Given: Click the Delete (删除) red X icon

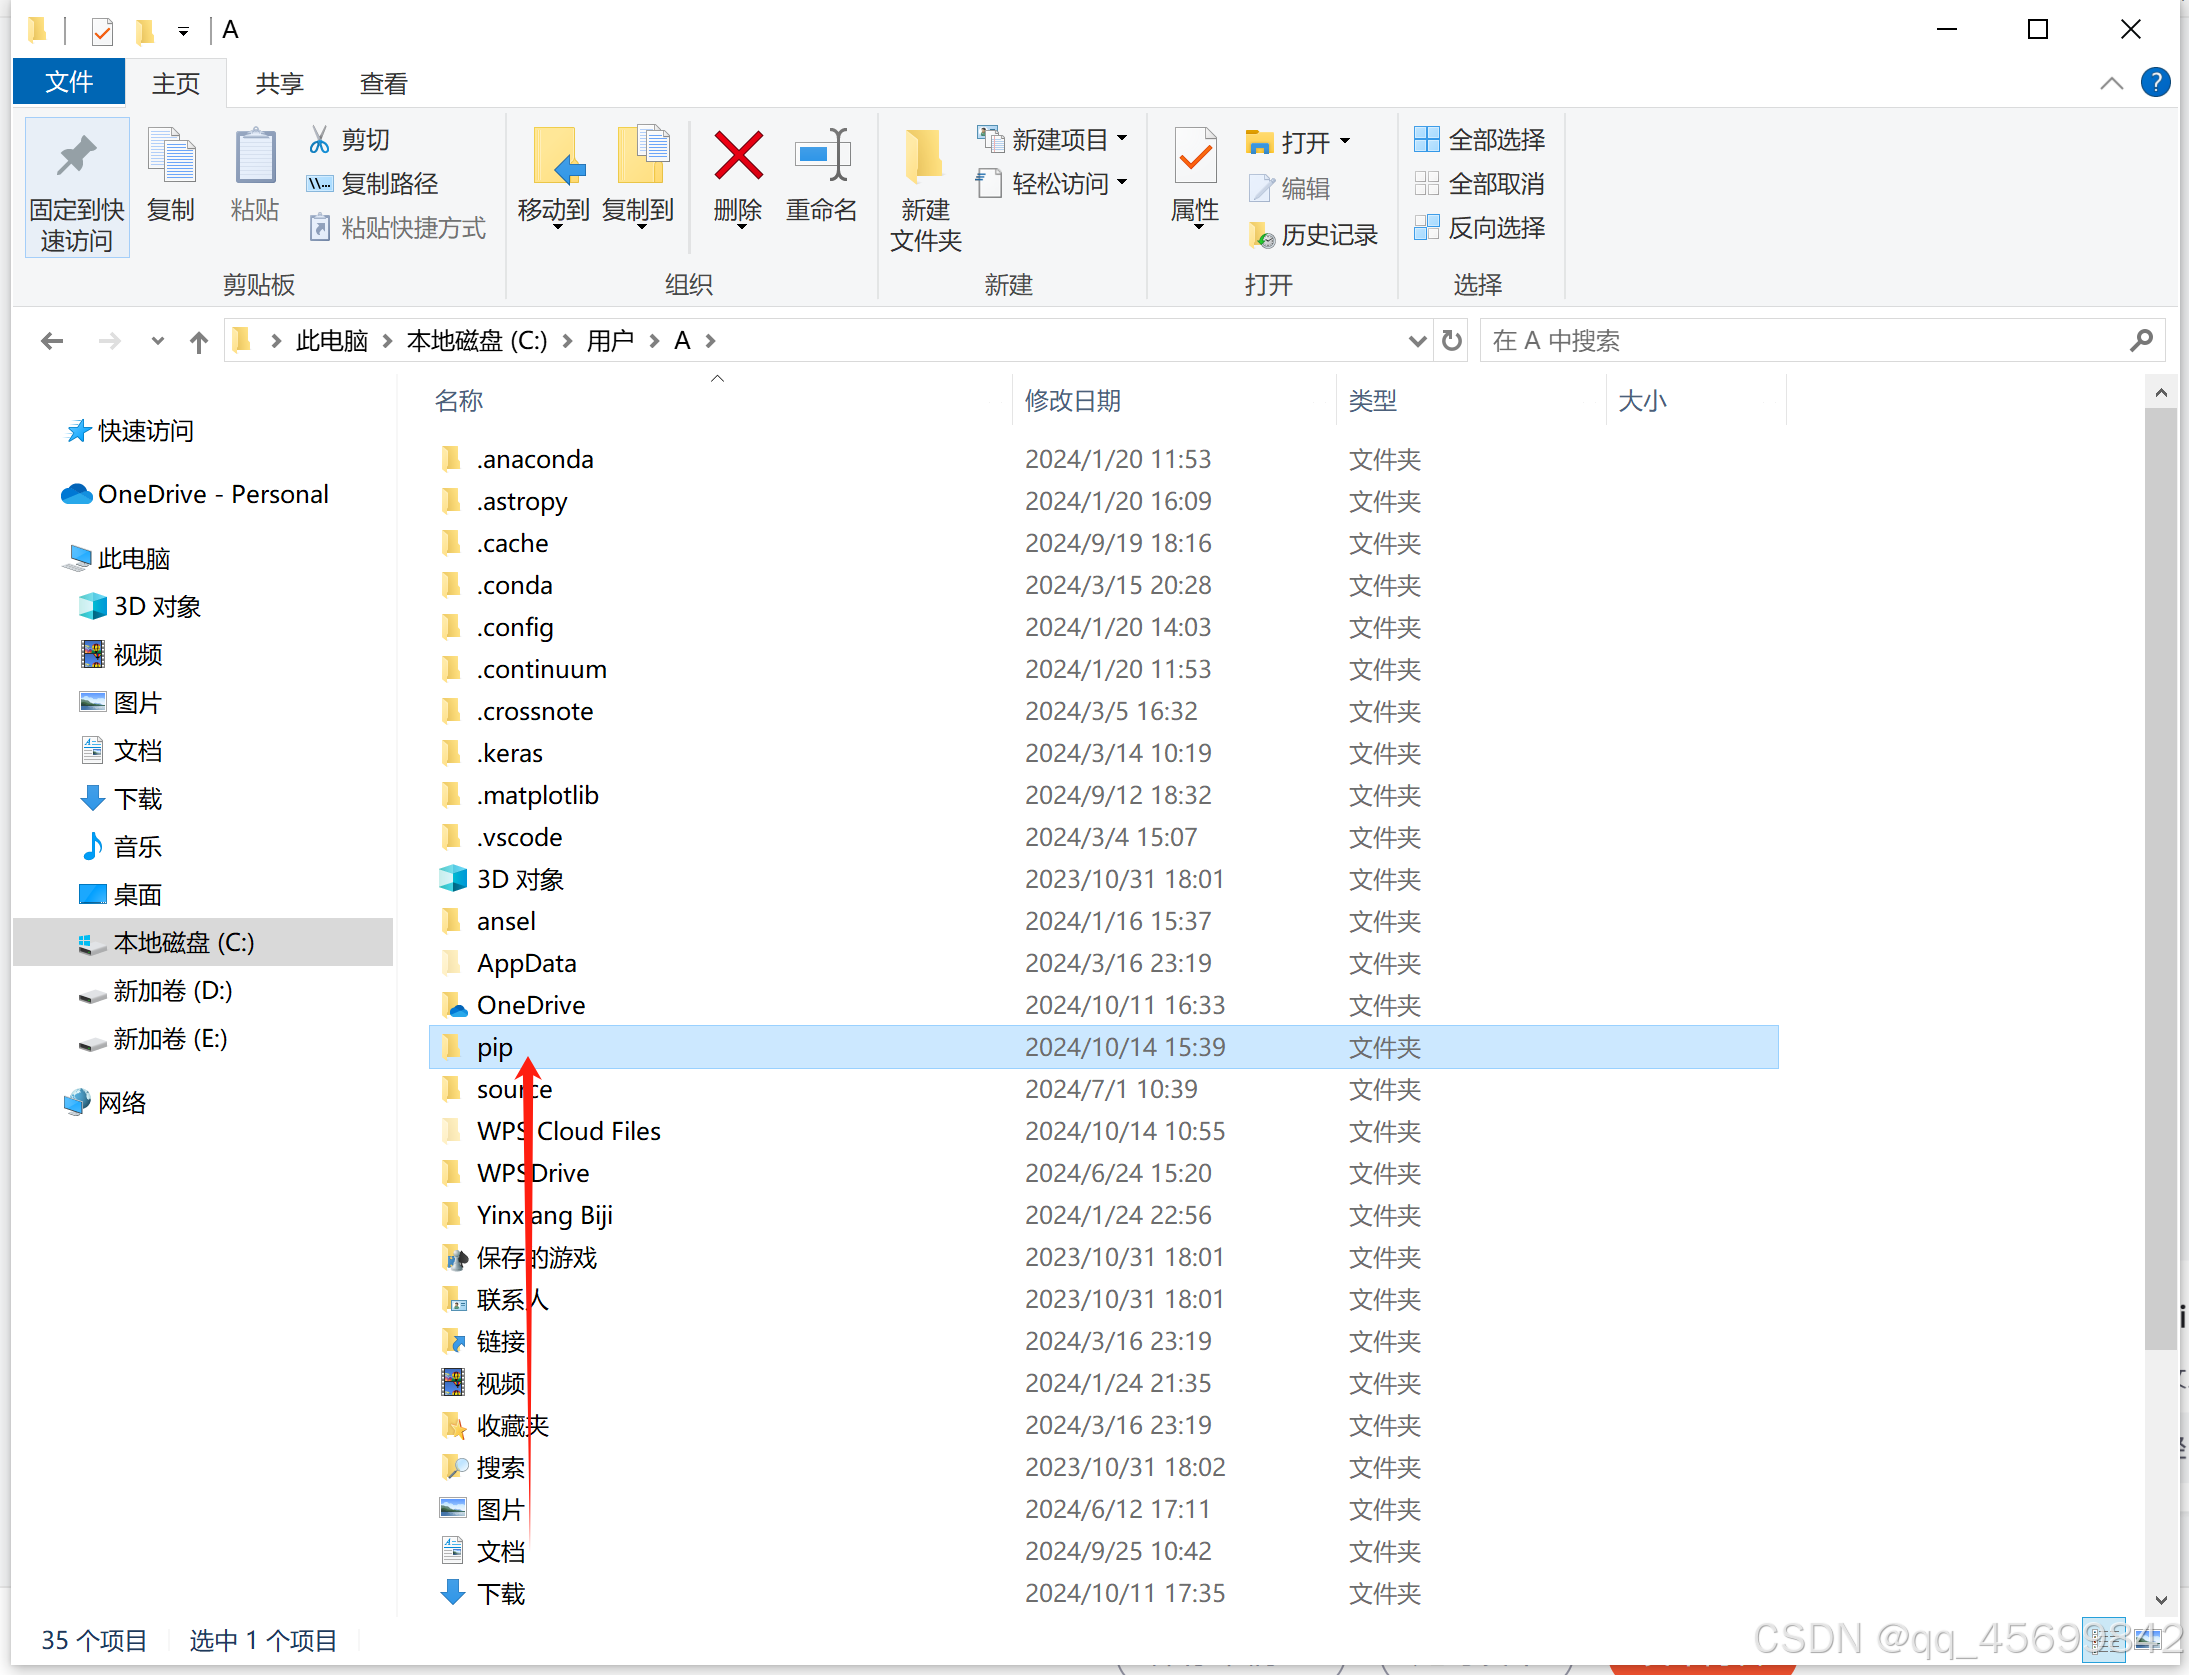Looking at the screenshot, I should [738, 157].
